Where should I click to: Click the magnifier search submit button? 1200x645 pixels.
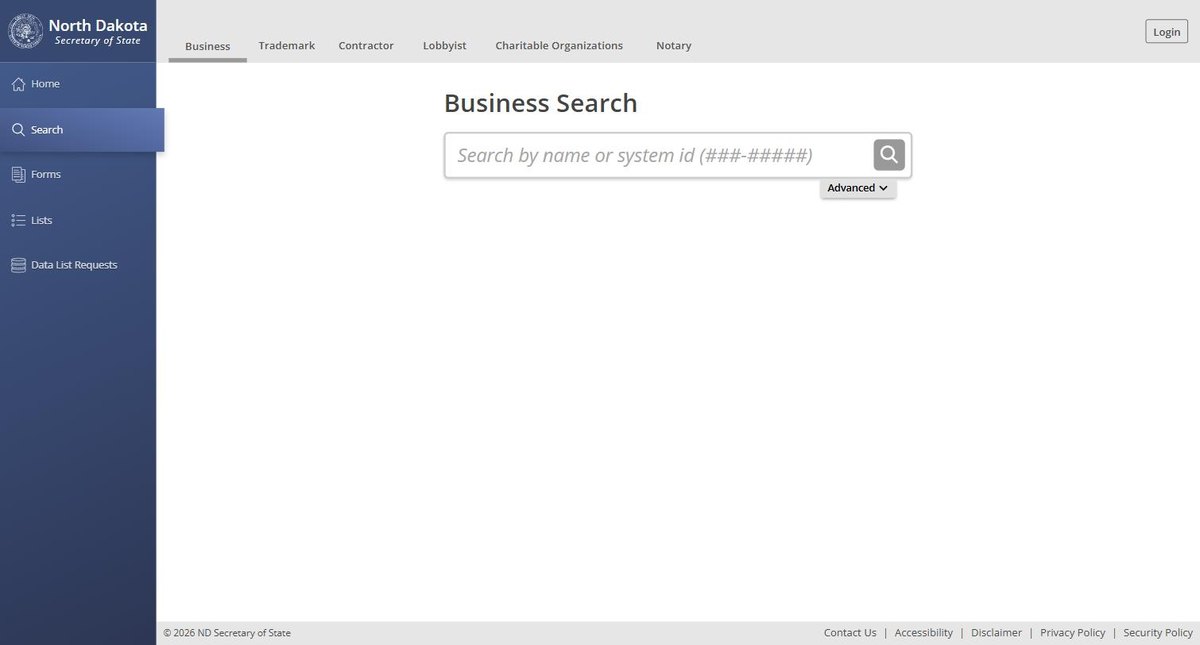889,155
